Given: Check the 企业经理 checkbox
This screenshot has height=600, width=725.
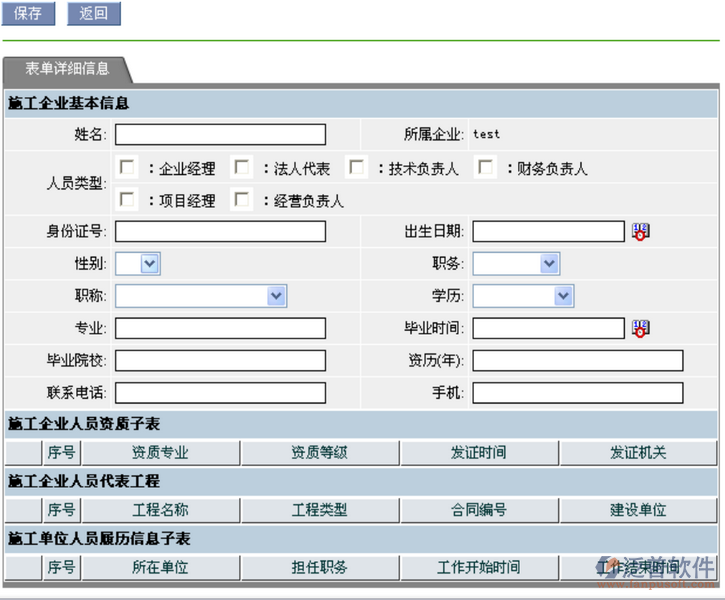Looking at the screenshot, I should point(127,167).
